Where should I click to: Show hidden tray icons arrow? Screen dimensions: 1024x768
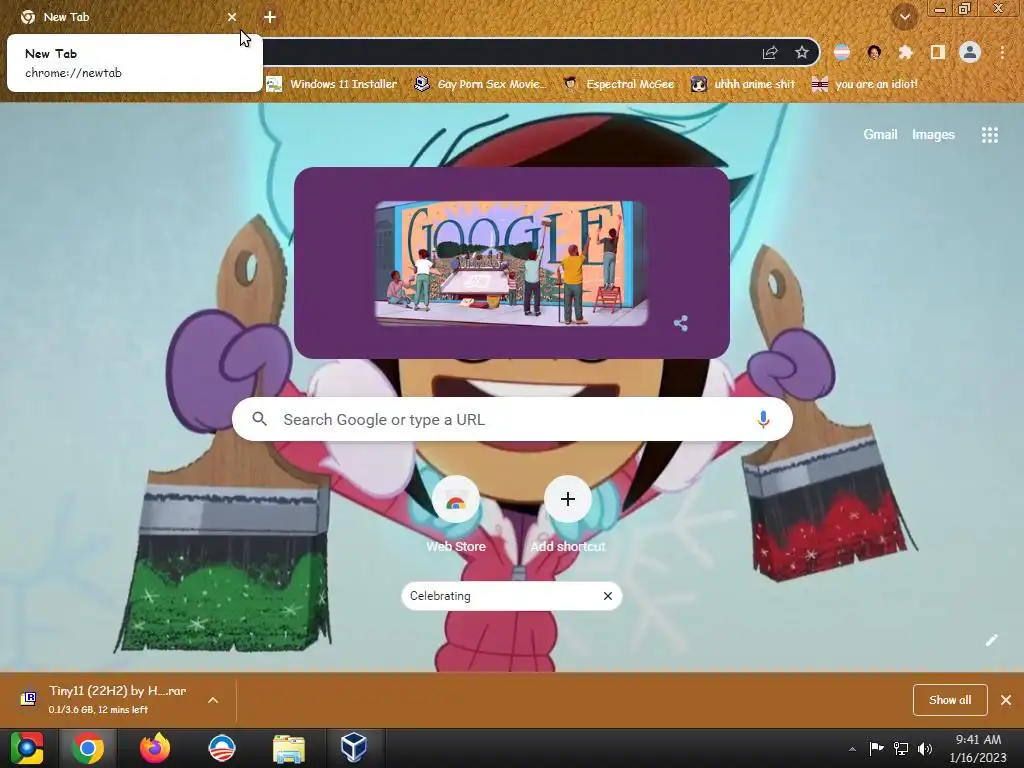852,749
